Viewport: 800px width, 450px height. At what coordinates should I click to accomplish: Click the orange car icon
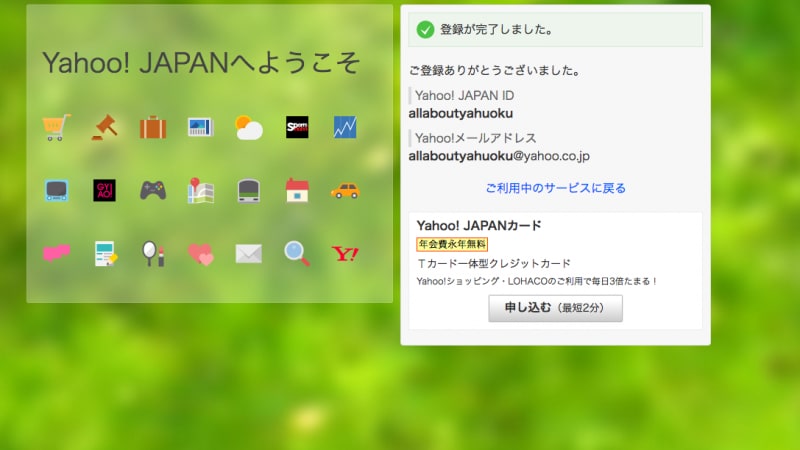tap(345, 191)
